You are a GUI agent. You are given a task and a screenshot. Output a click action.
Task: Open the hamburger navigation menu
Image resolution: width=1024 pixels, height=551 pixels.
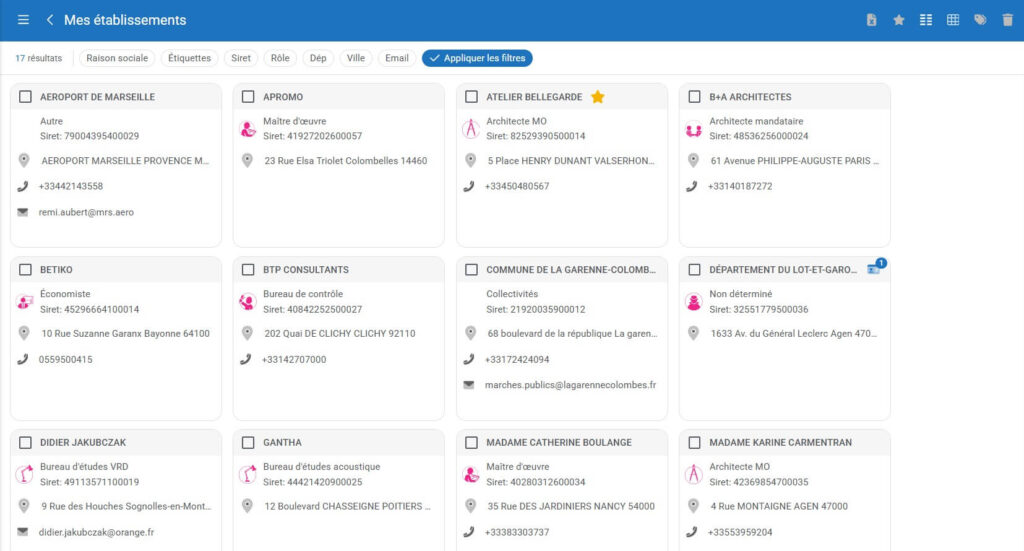point(23,20)
